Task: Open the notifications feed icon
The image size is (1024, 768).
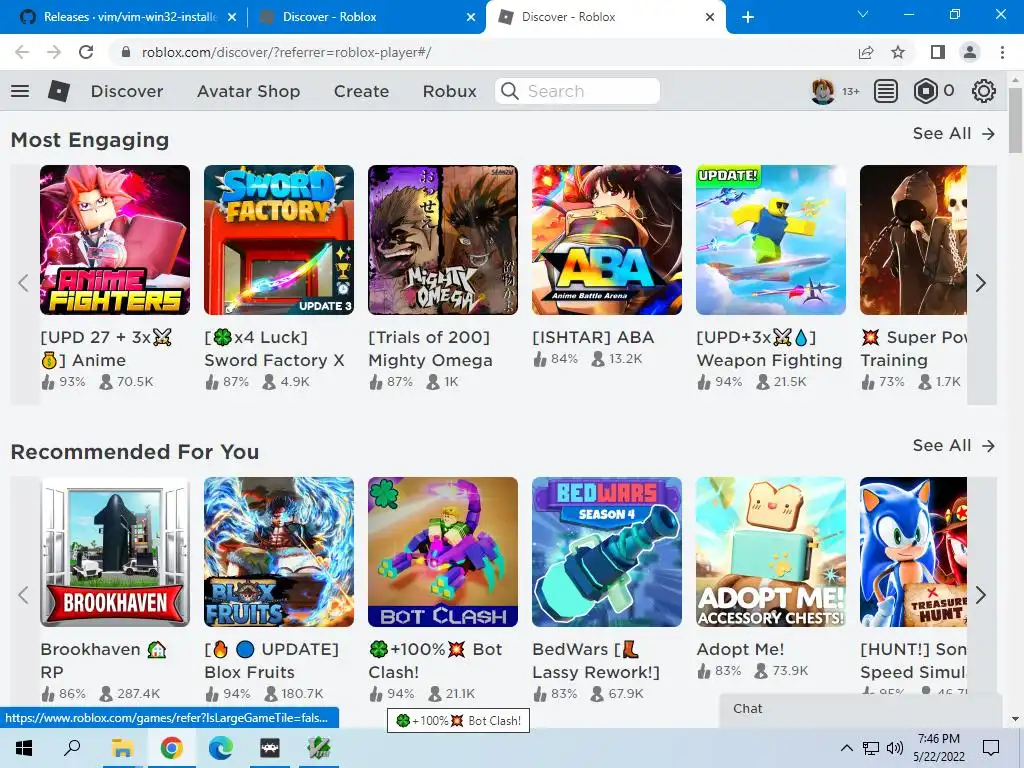Action: click(x=886, y=91)
